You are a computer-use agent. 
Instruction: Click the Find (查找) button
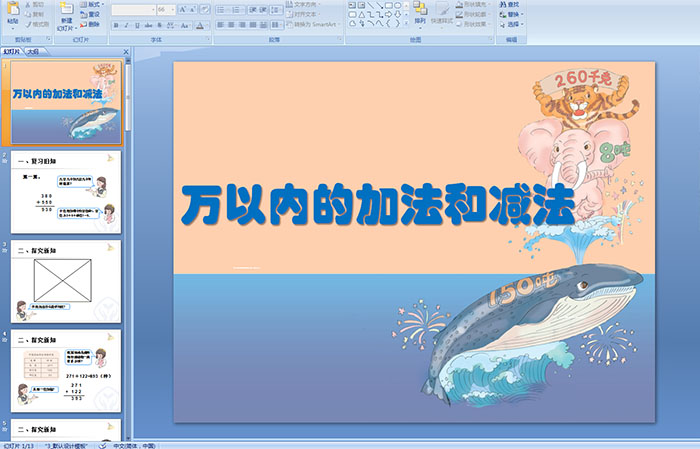(x=509, y=4)
